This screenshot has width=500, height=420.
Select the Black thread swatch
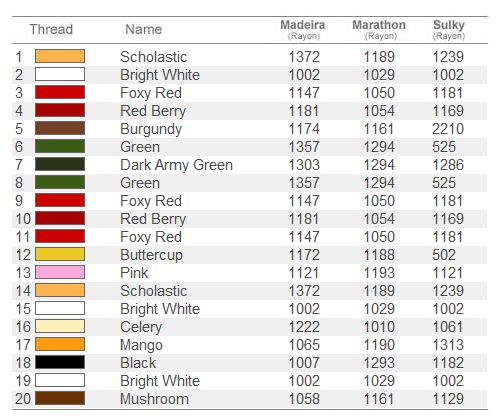coord(60,362)
